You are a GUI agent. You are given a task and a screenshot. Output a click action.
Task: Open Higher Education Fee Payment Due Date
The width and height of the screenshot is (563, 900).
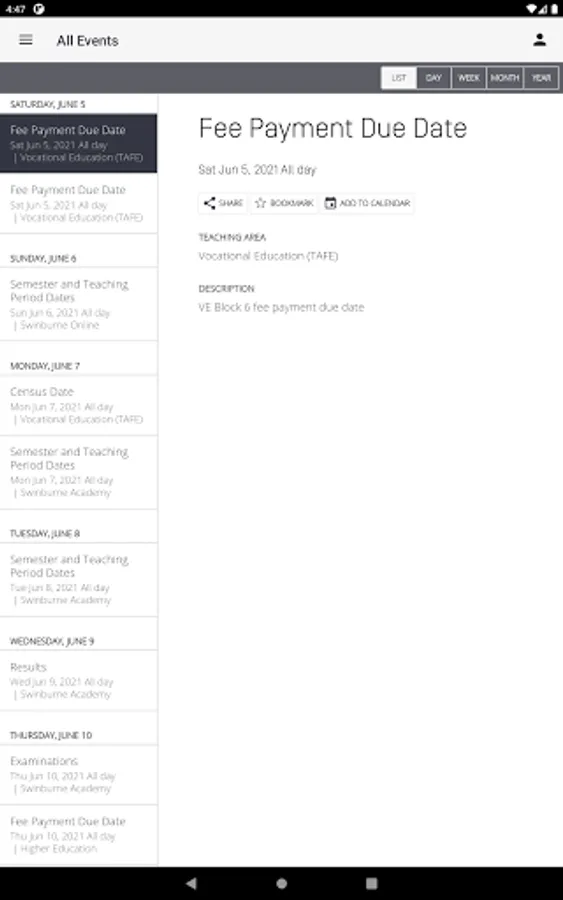coord(79,835)
